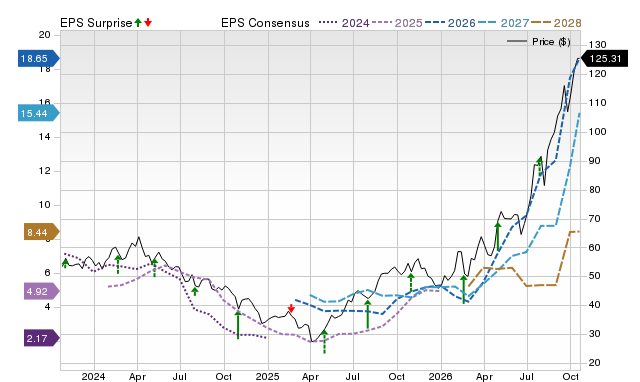Select the 2026 consensus legend entry
This screenshot has height=382, width=640.
pos(450,23)
